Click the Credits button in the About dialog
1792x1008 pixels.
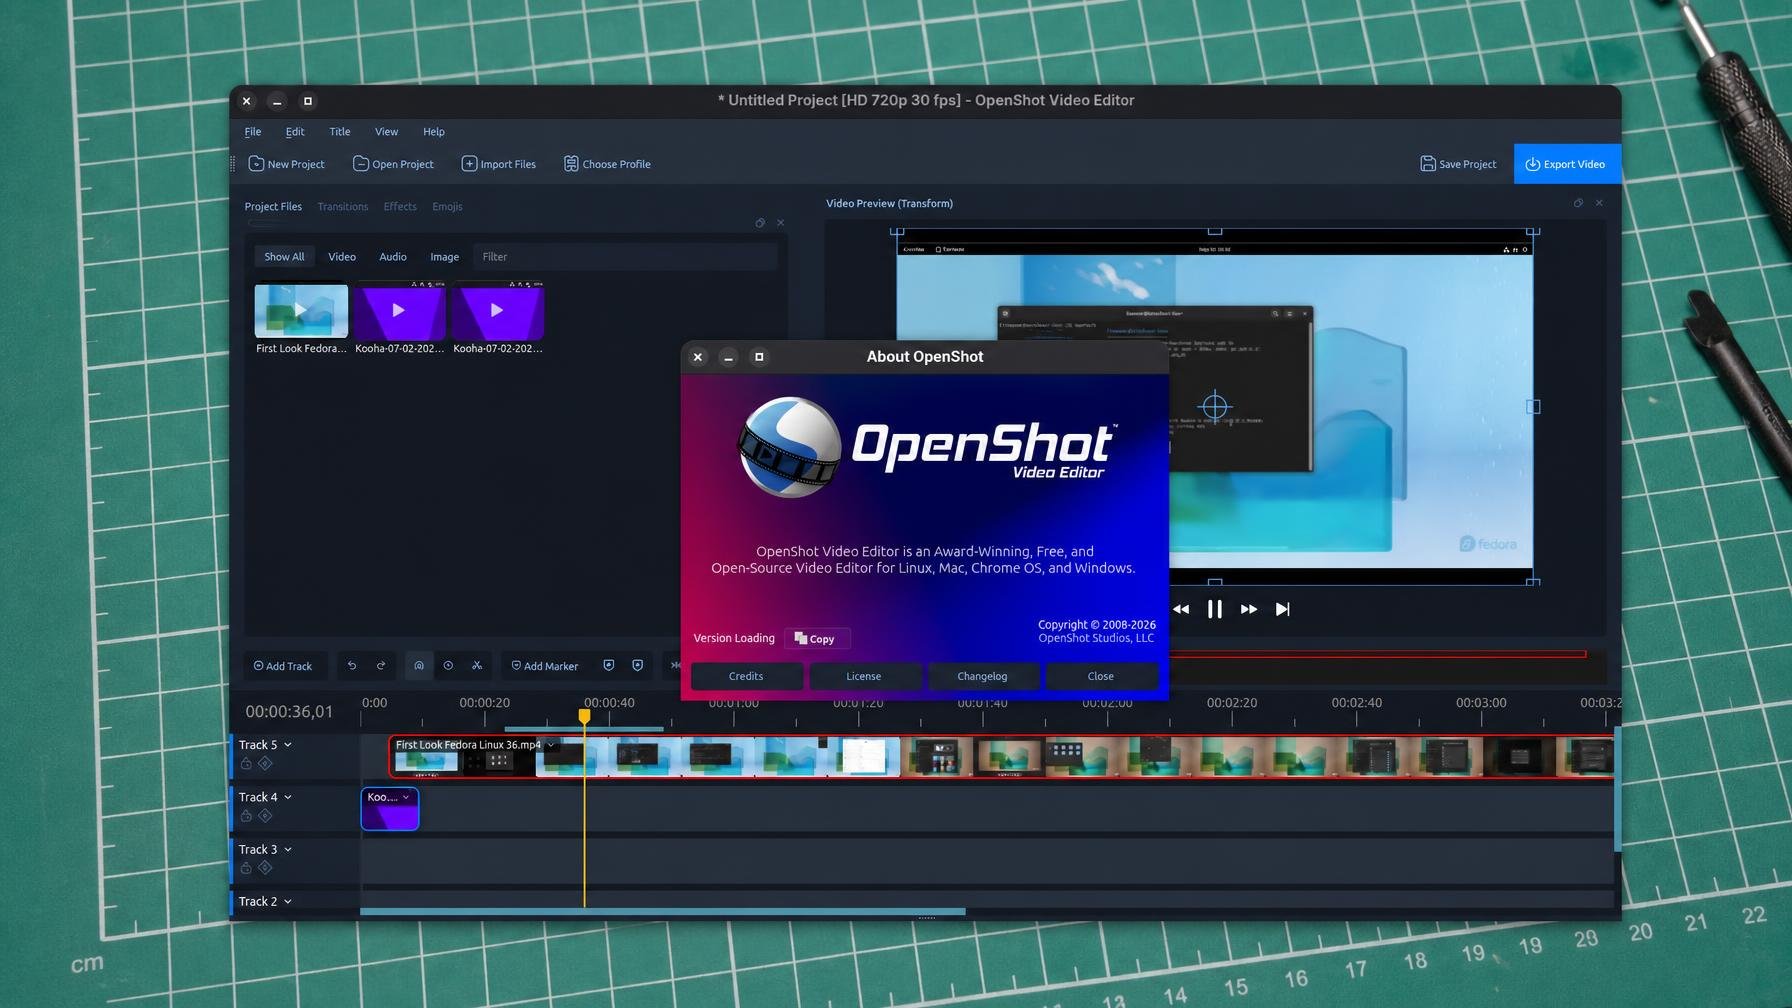click(x=746, y=676)
